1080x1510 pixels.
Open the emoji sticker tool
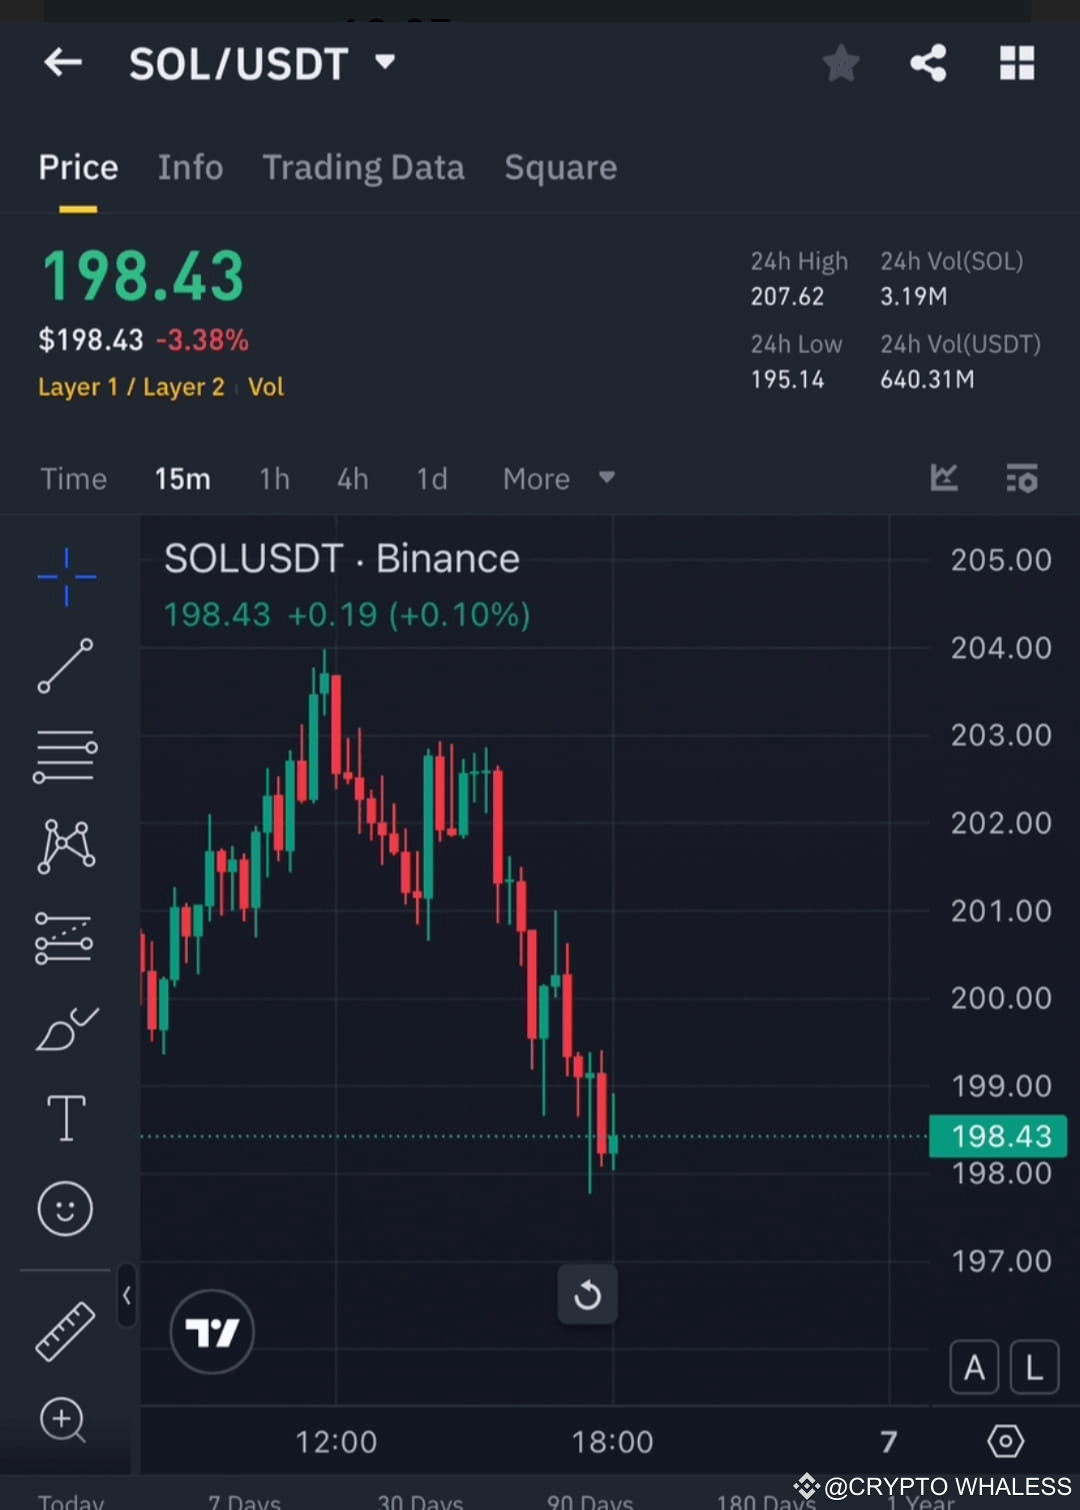click(x=65, y=1208)
